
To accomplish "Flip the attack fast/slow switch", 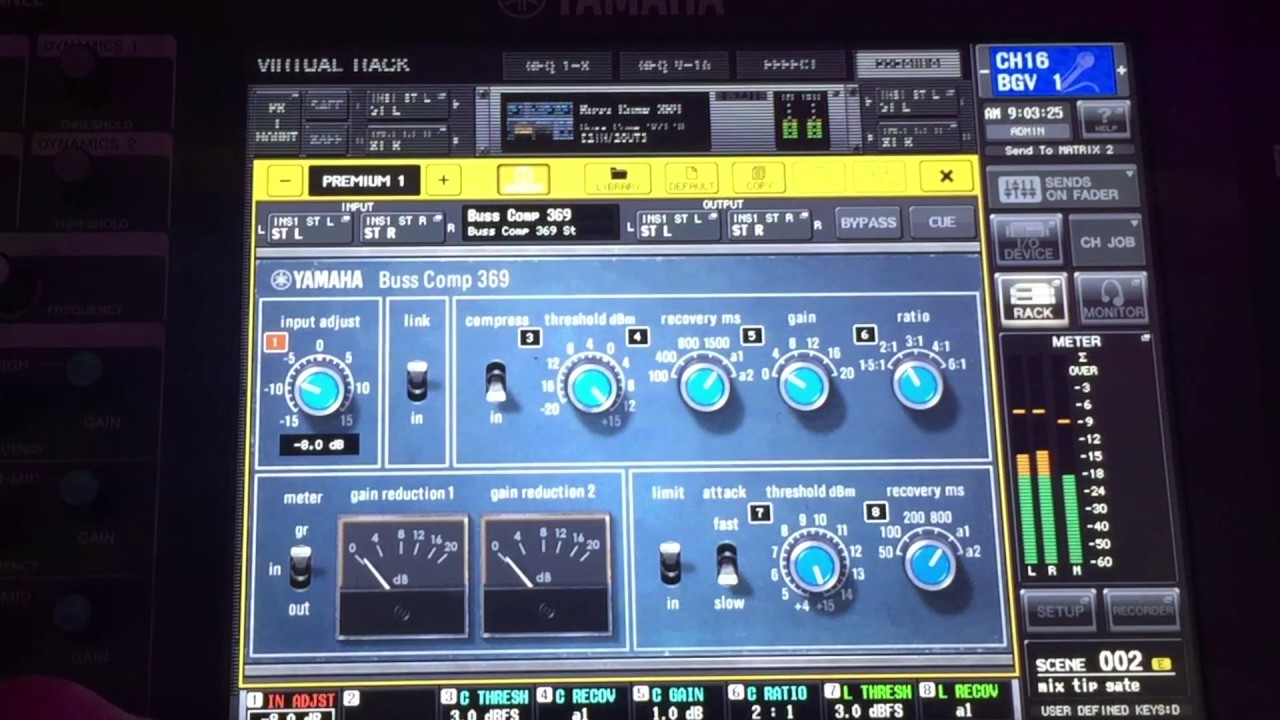I will point(728,565).
